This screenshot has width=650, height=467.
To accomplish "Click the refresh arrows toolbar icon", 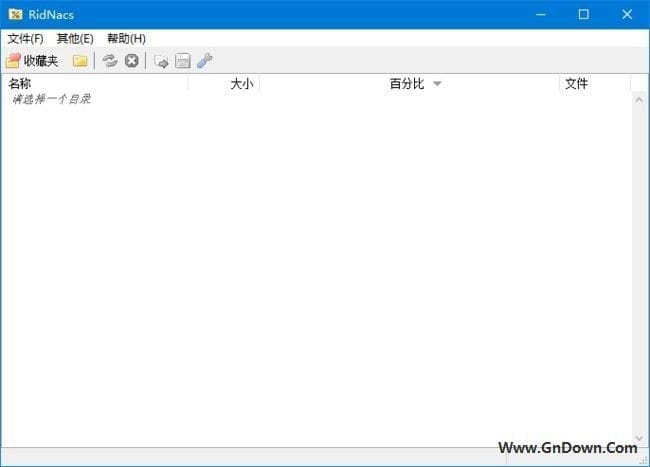I will coord(110,61).
